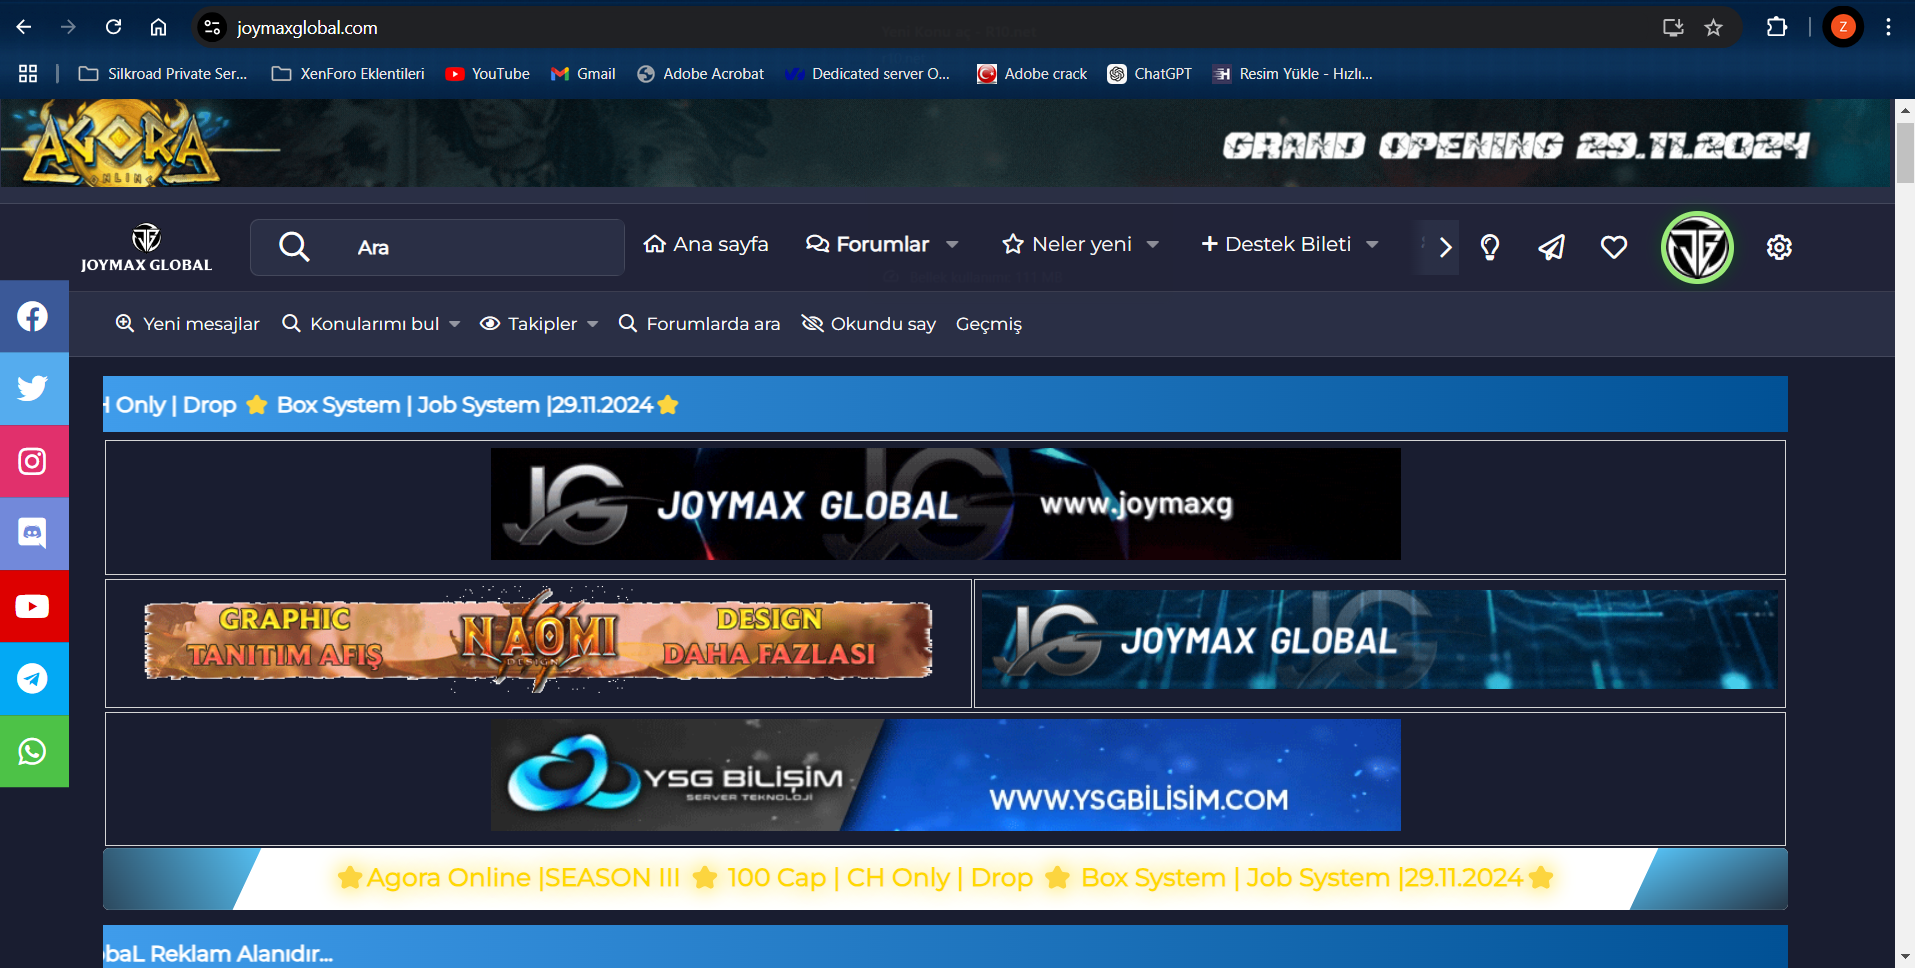Open the Forumlar menu item
The height and width of the screenshot is (968, 1915).
click(x=868, y=244)
